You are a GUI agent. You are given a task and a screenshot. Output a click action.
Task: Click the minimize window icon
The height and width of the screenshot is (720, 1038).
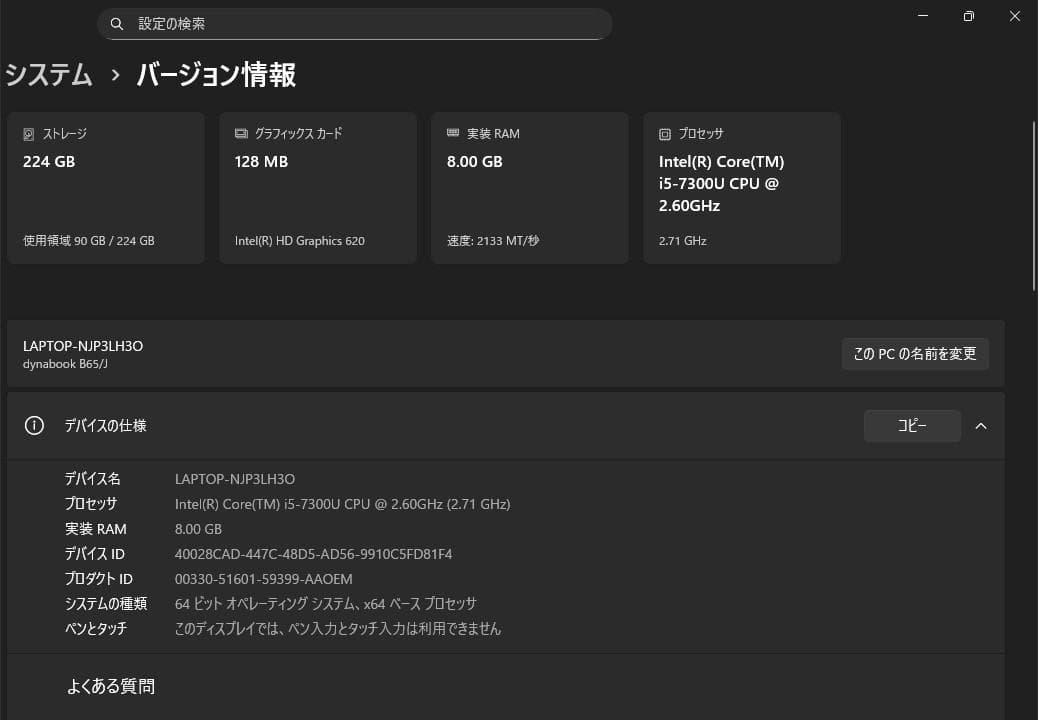[920, 16]
